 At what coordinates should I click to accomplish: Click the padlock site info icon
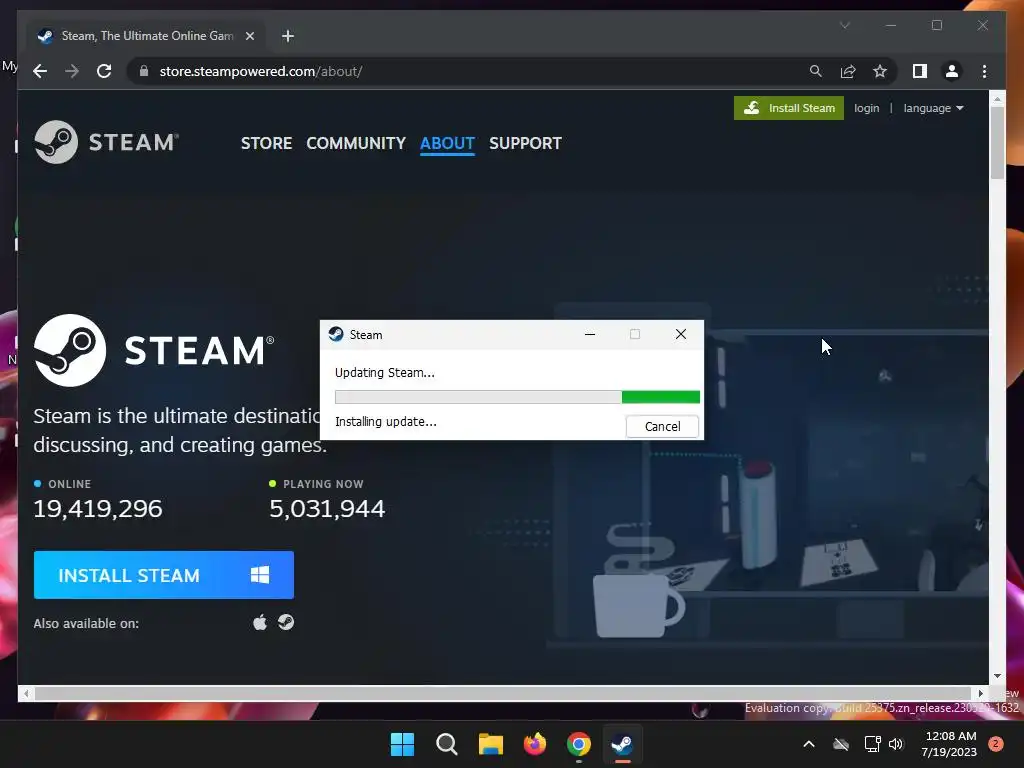coord(144,71)
